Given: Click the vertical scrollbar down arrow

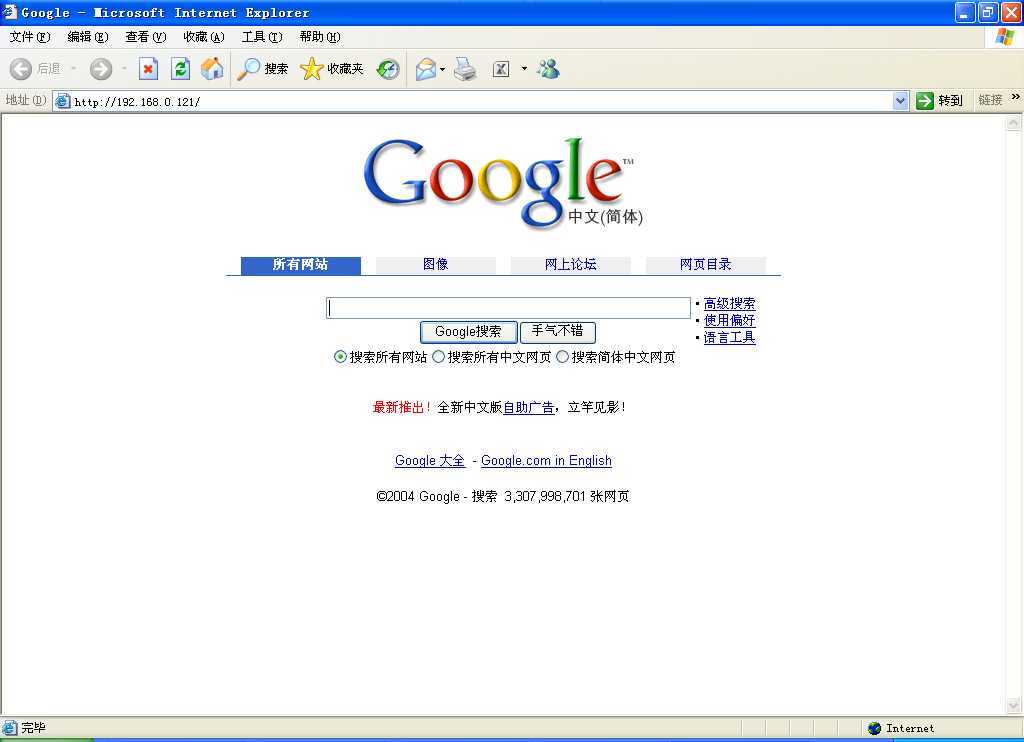Looking at the screenshot, I should tap(1014, 705).
